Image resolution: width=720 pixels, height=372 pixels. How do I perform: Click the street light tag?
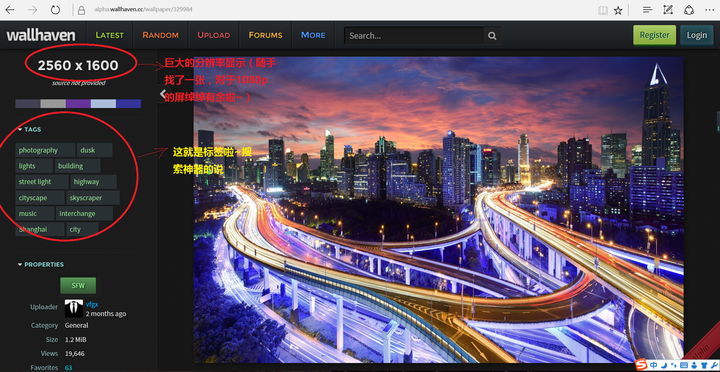point(42,182)
